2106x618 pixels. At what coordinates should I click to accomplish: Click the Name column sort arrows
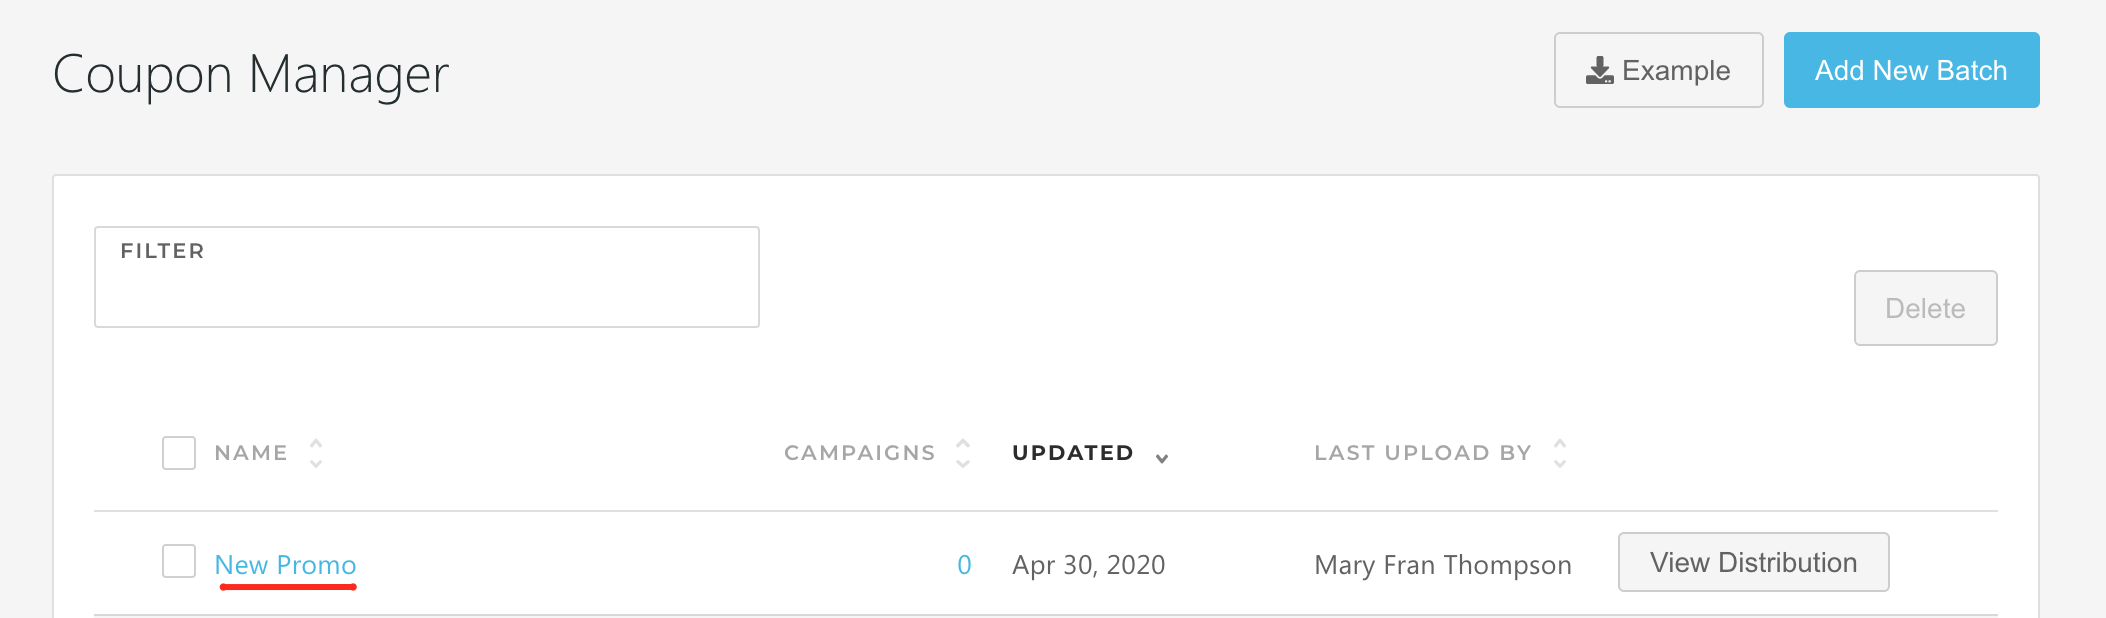pos(316,453)
